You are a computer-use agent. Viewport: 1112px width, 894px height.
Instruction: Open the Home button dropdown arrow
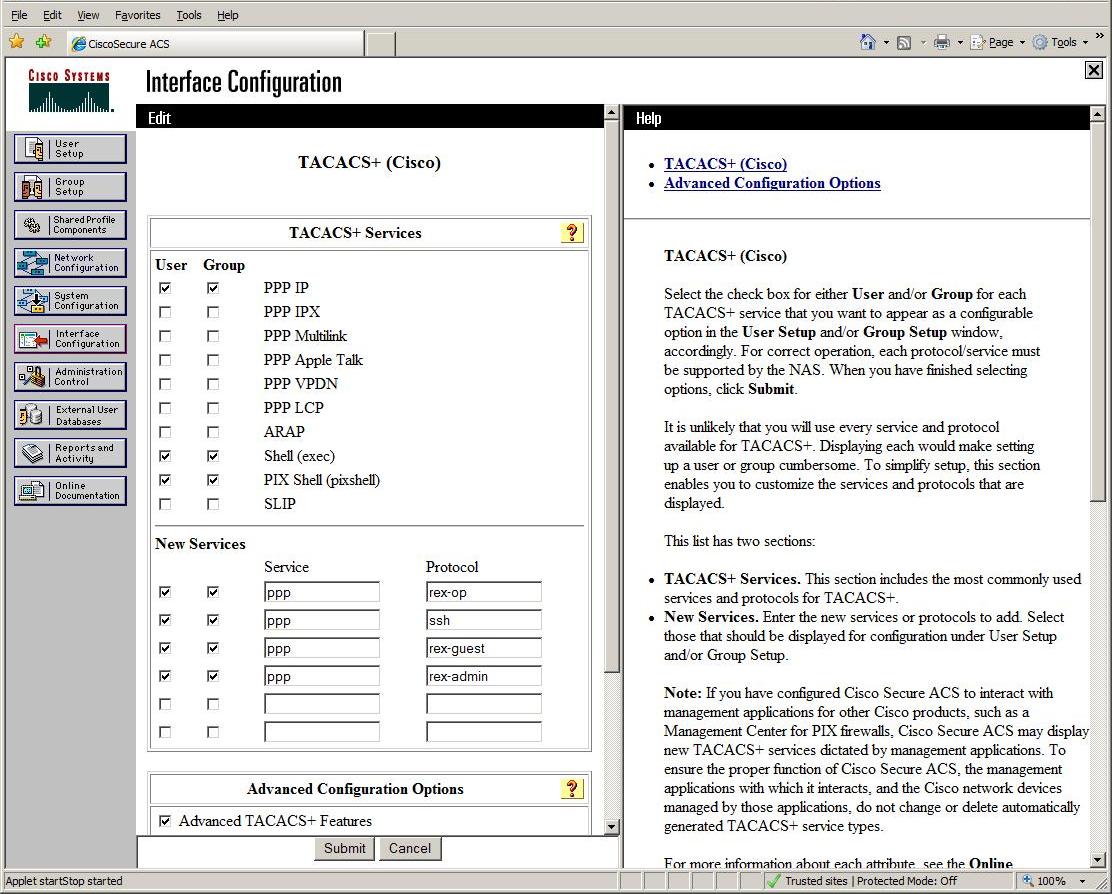click(886, 43)
